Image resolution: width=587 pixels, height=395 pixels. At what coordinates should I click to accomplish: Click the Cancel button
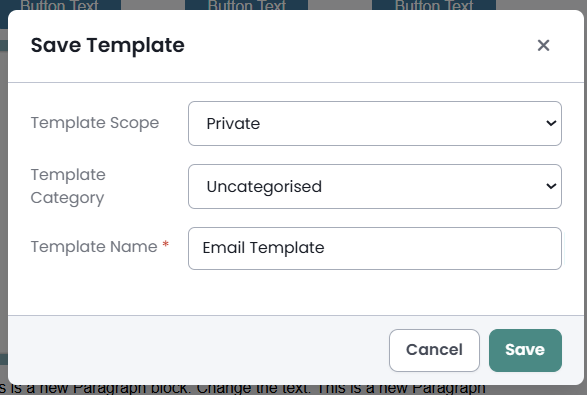(434, 350)
